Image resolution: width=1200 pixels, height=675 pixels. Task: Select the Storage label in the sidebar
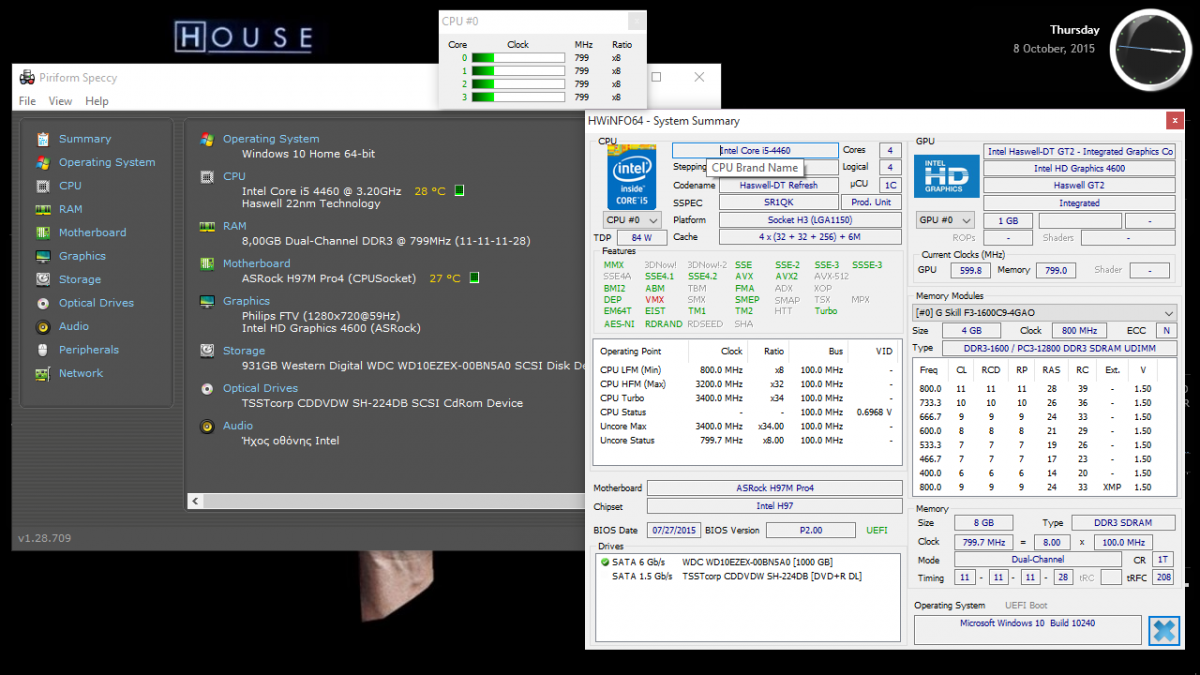80,280
